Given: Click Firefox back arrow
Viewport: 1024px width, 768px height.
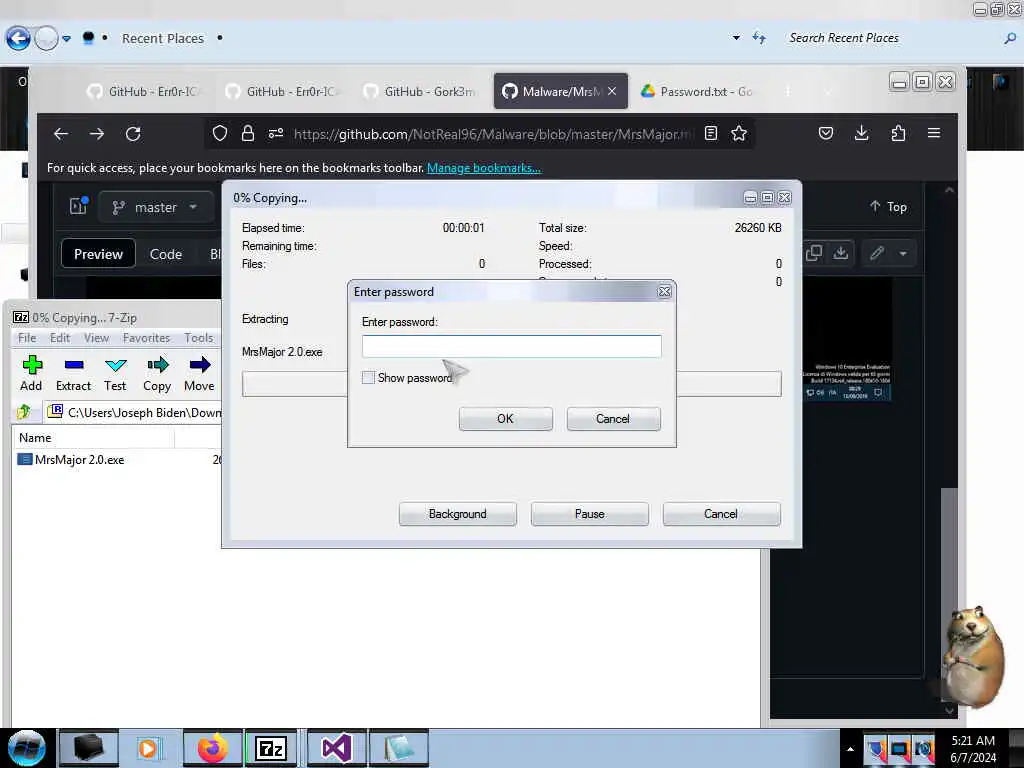Looking at the screenshot, I should [x=61, y=134].
